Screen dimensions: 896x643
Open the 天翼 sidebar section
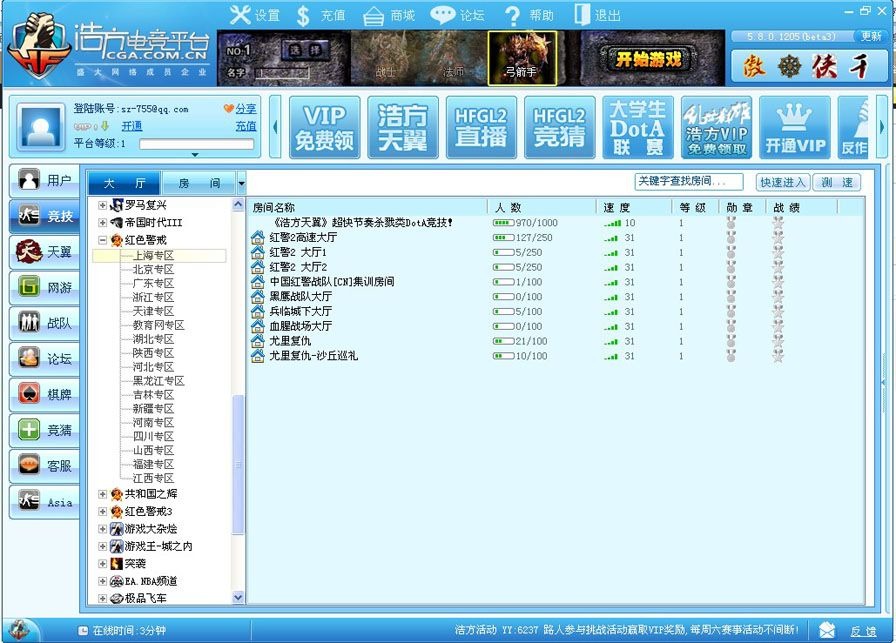click(x=45, y=252)
